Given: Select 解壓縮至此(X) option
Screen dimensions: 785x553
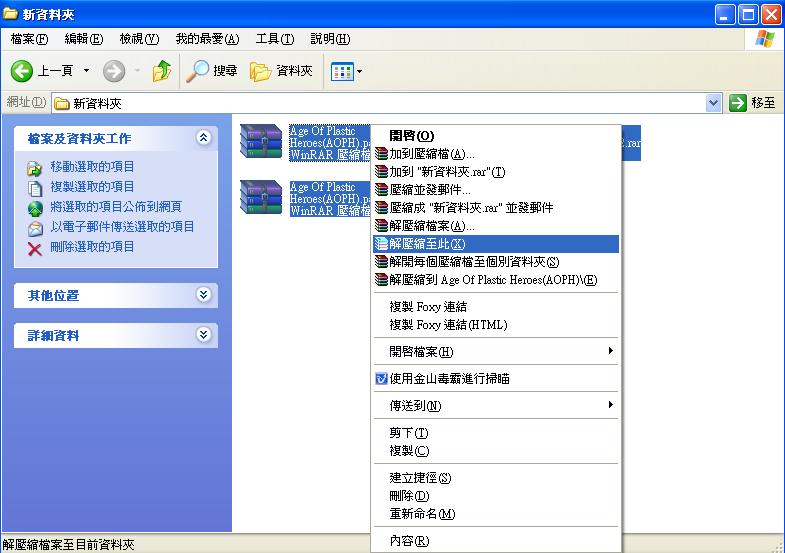Looking at the screenshot, I should click(496, 244).
